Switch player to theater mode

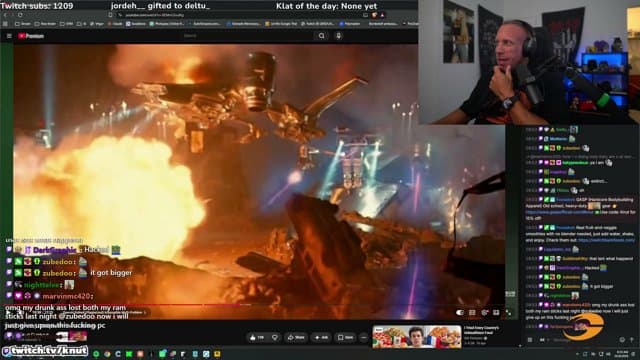click(496, 313)
